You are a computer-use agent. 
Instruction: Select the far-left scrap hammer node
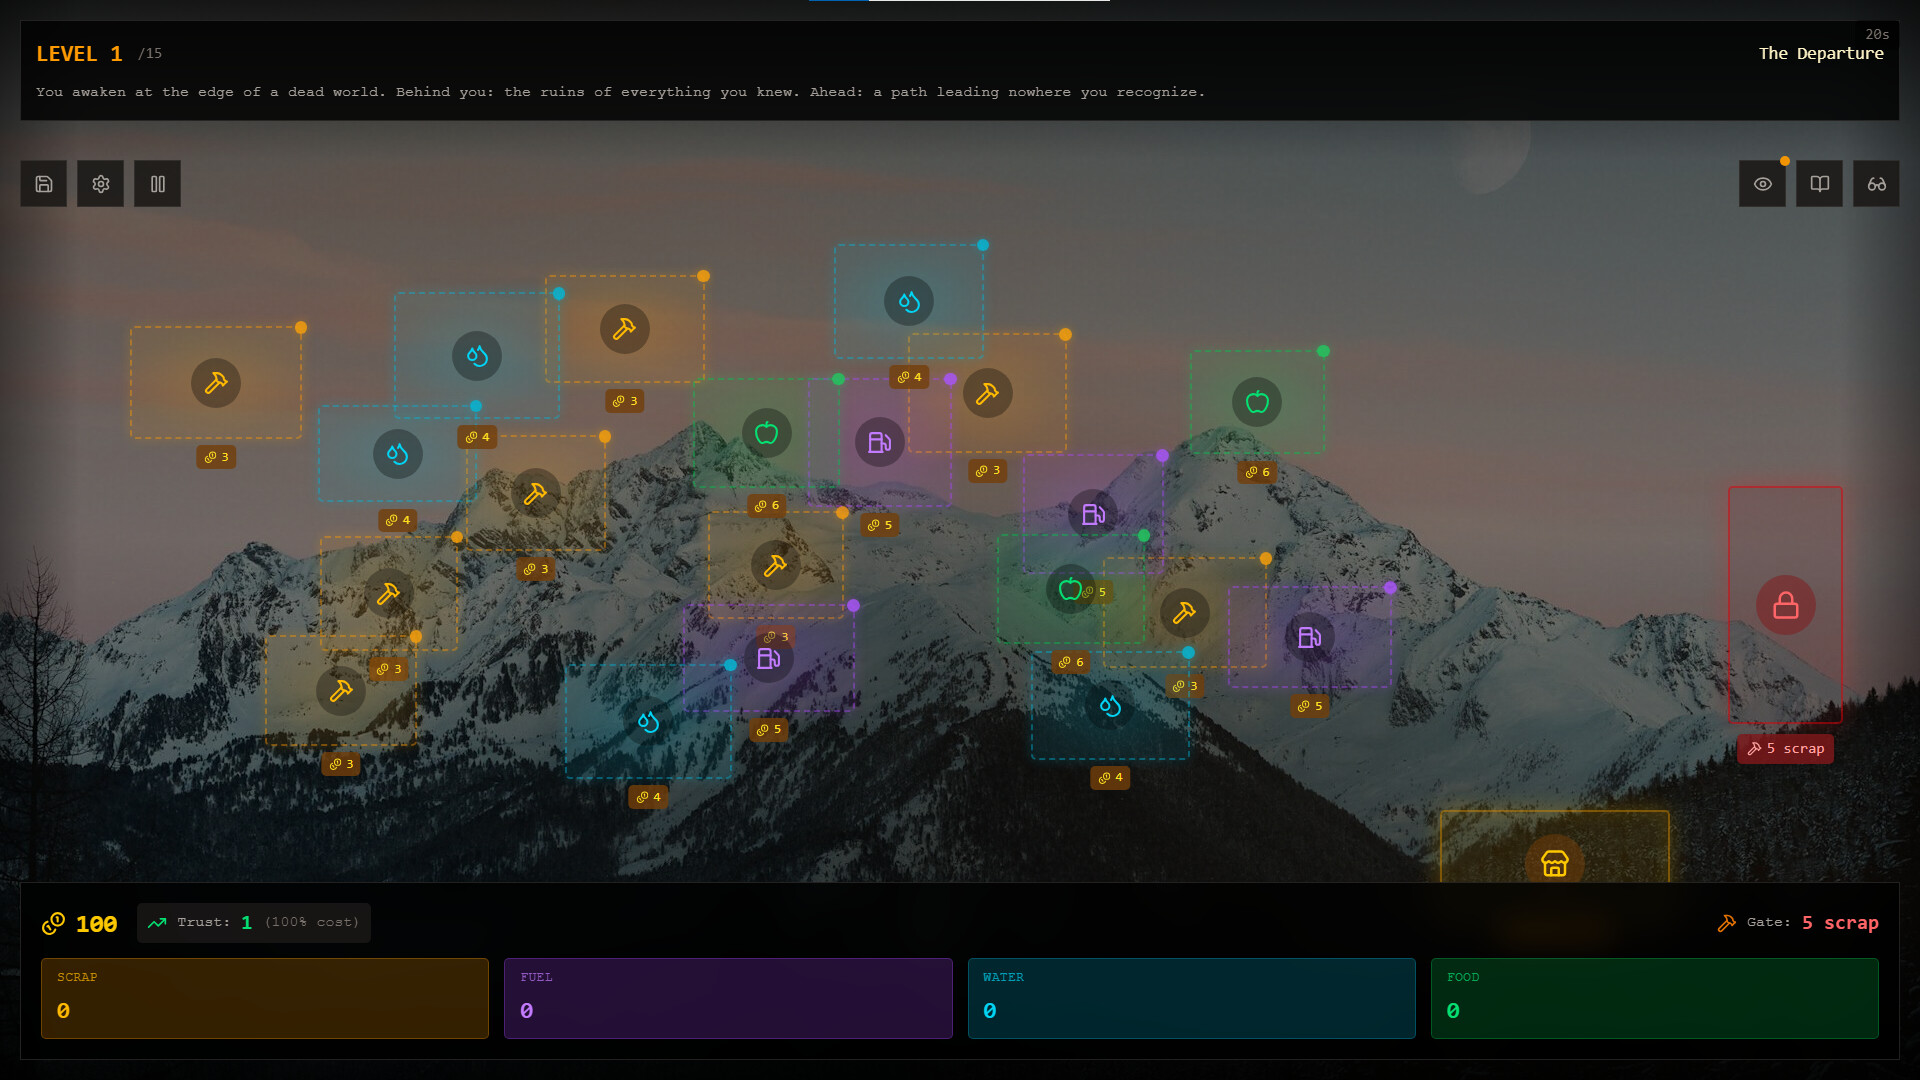216,383
